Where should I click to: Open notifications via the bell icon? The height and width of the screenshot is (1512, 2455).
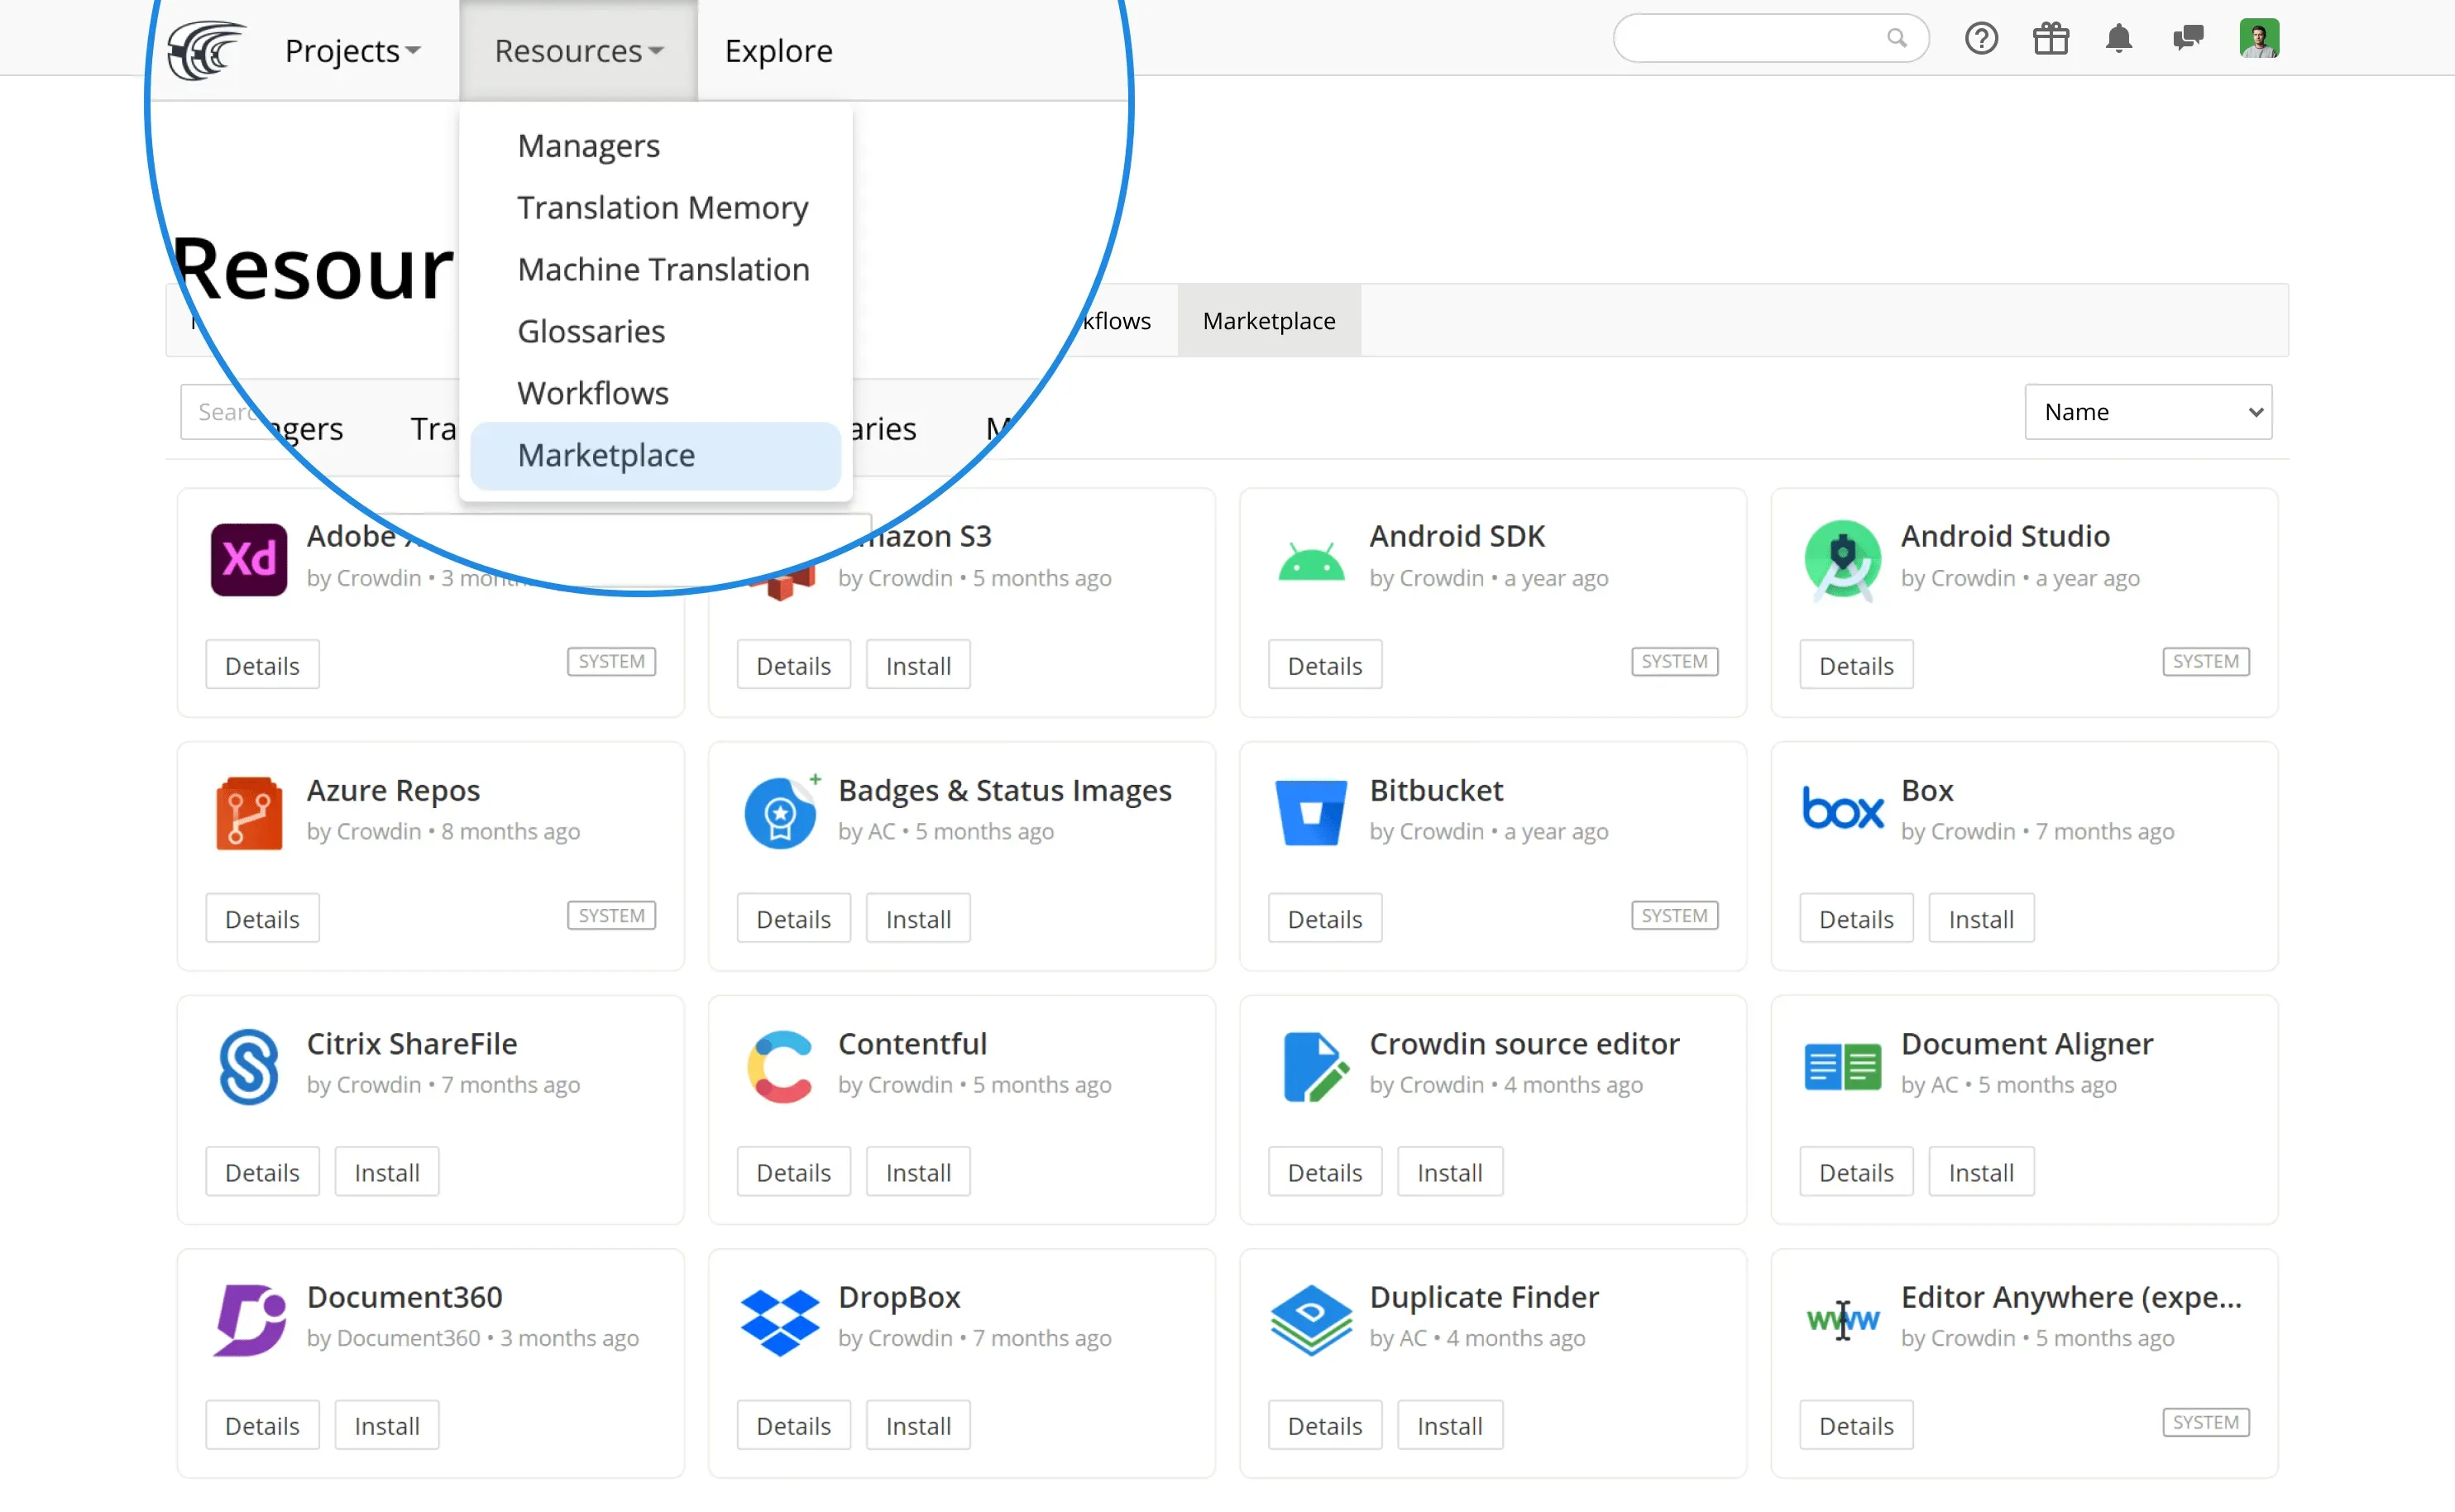point(2119,38)
